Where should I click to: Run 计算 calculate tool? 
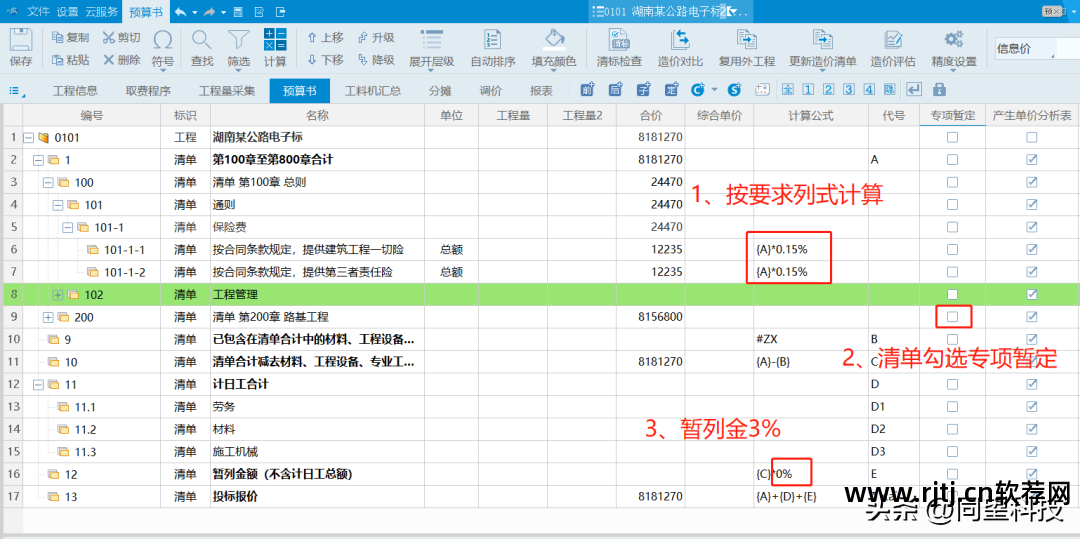pyautogui.click(x=275, y=48)
